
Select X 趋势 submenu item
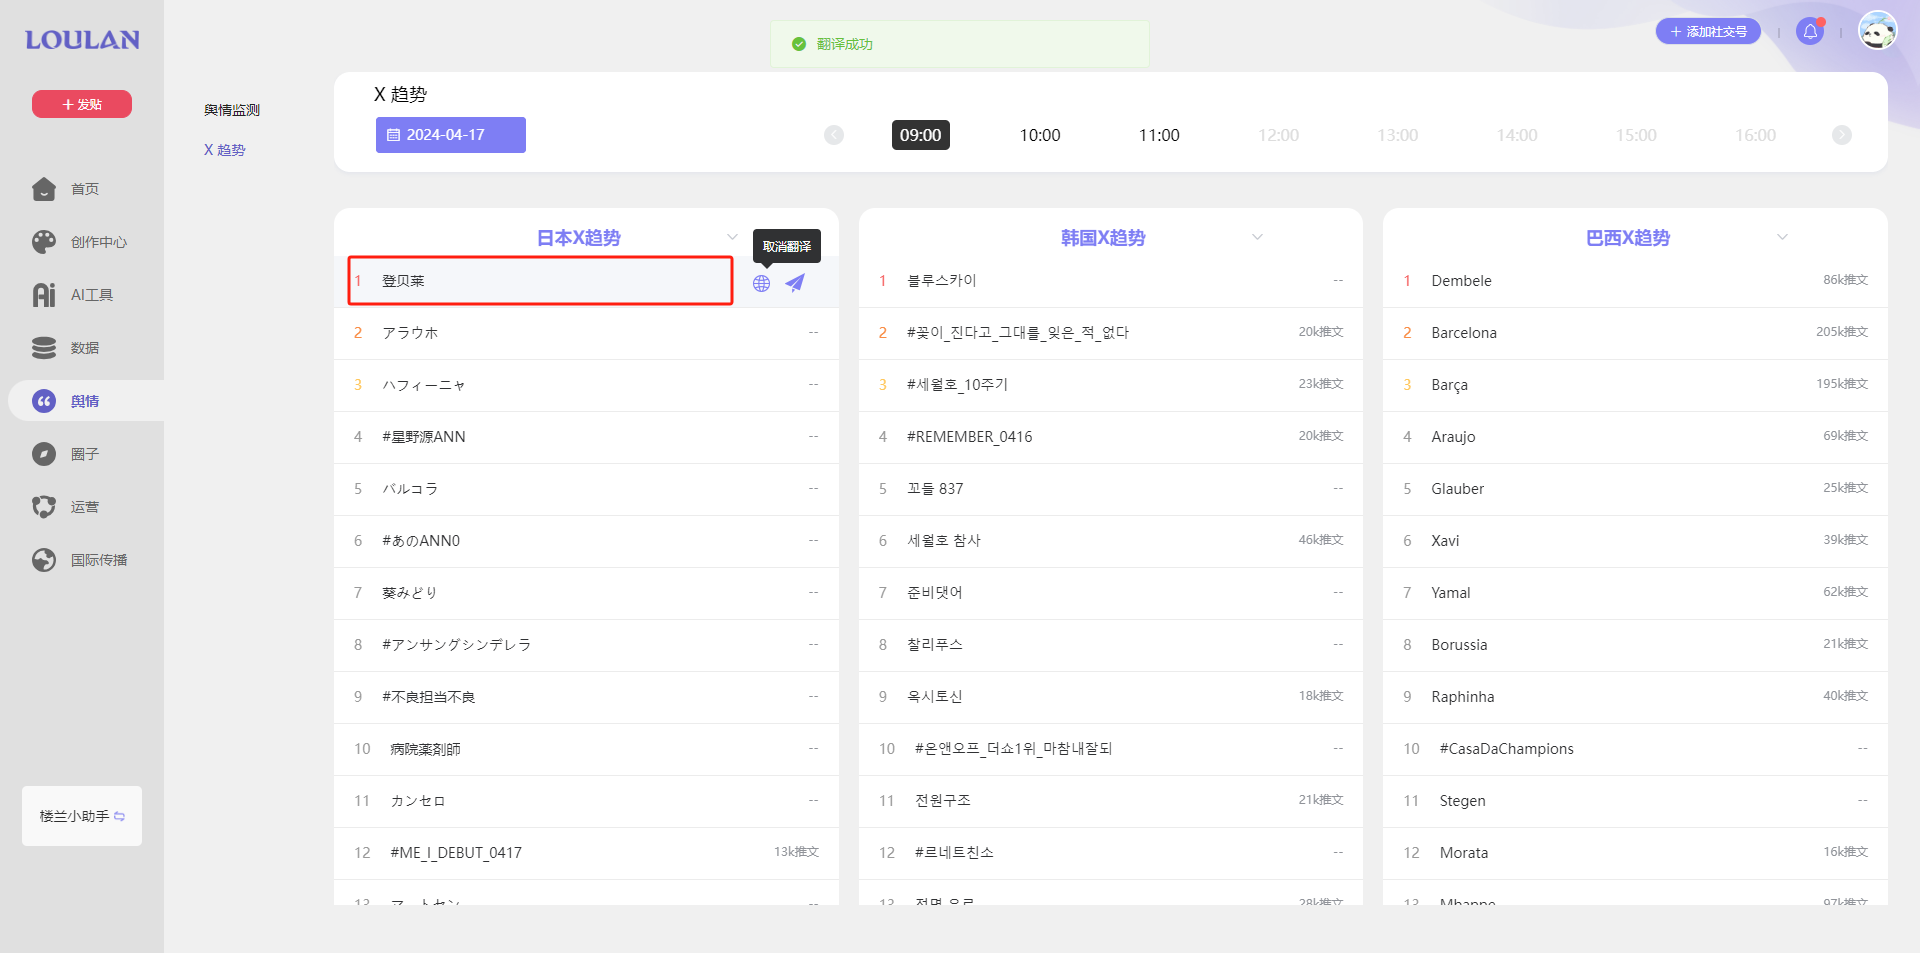[225, 150]
